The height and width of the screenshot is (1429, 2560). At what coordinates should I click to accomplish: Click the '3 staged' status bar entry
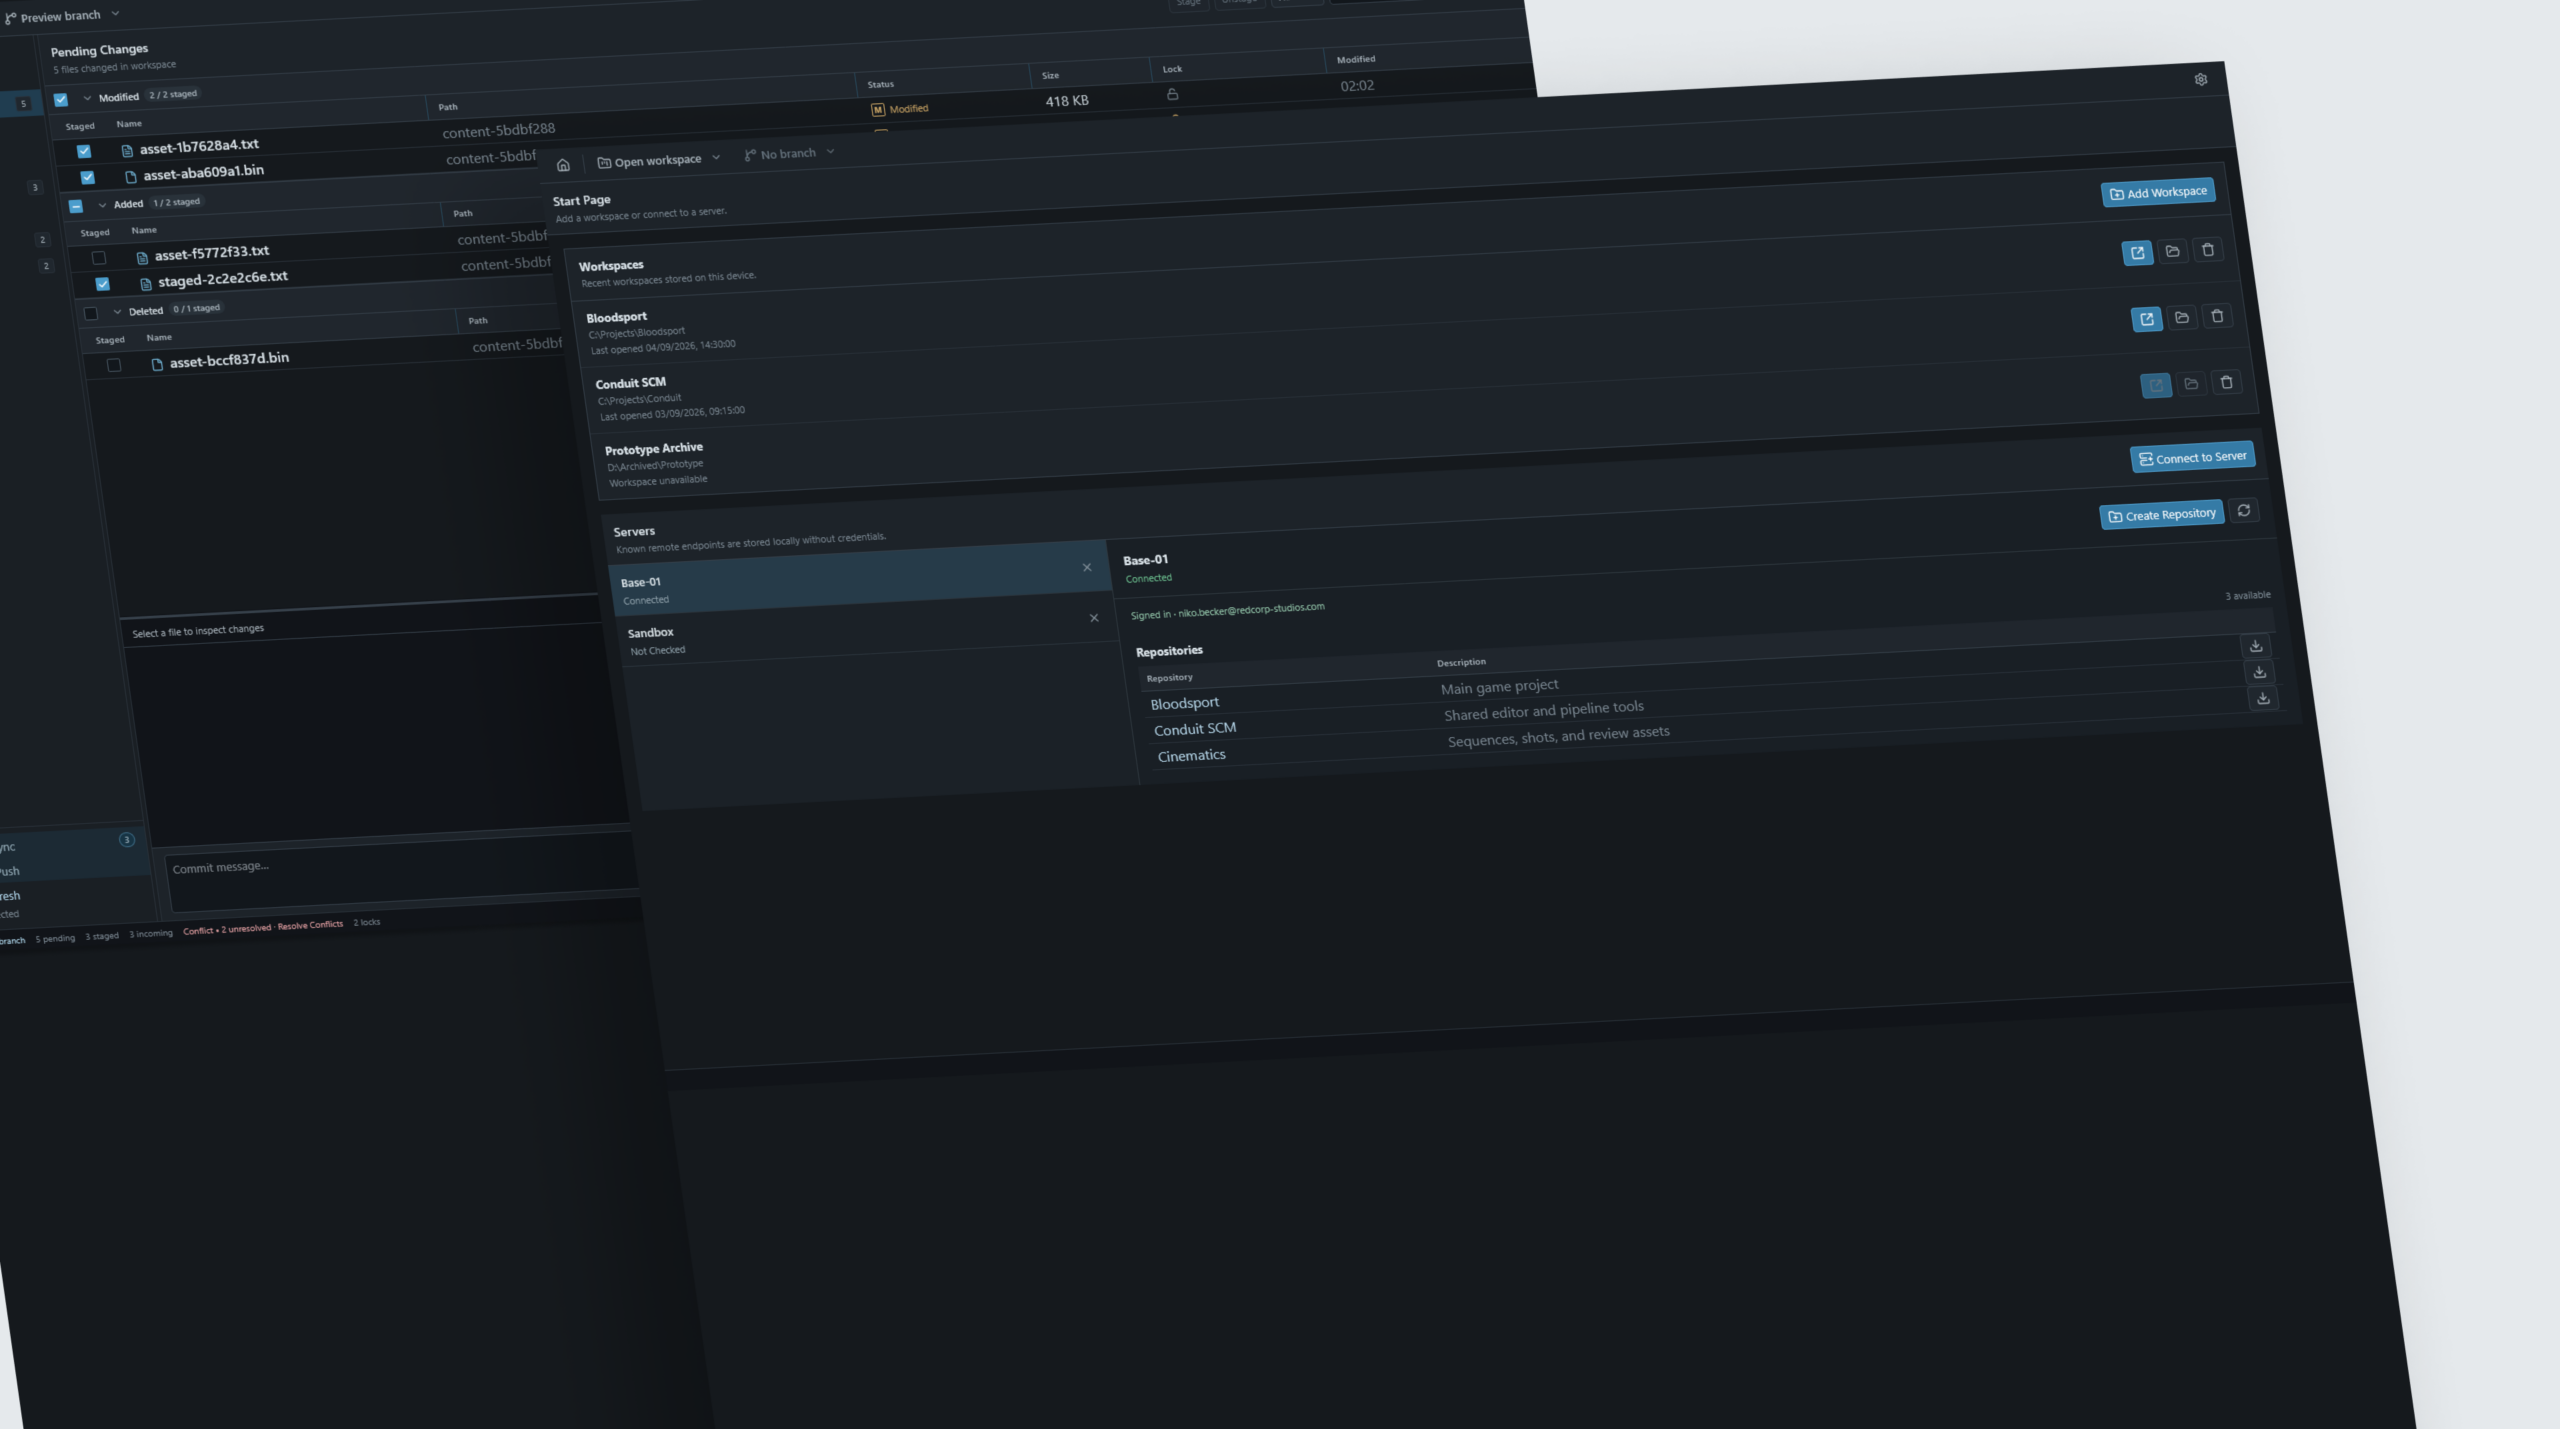coord(102,937)
